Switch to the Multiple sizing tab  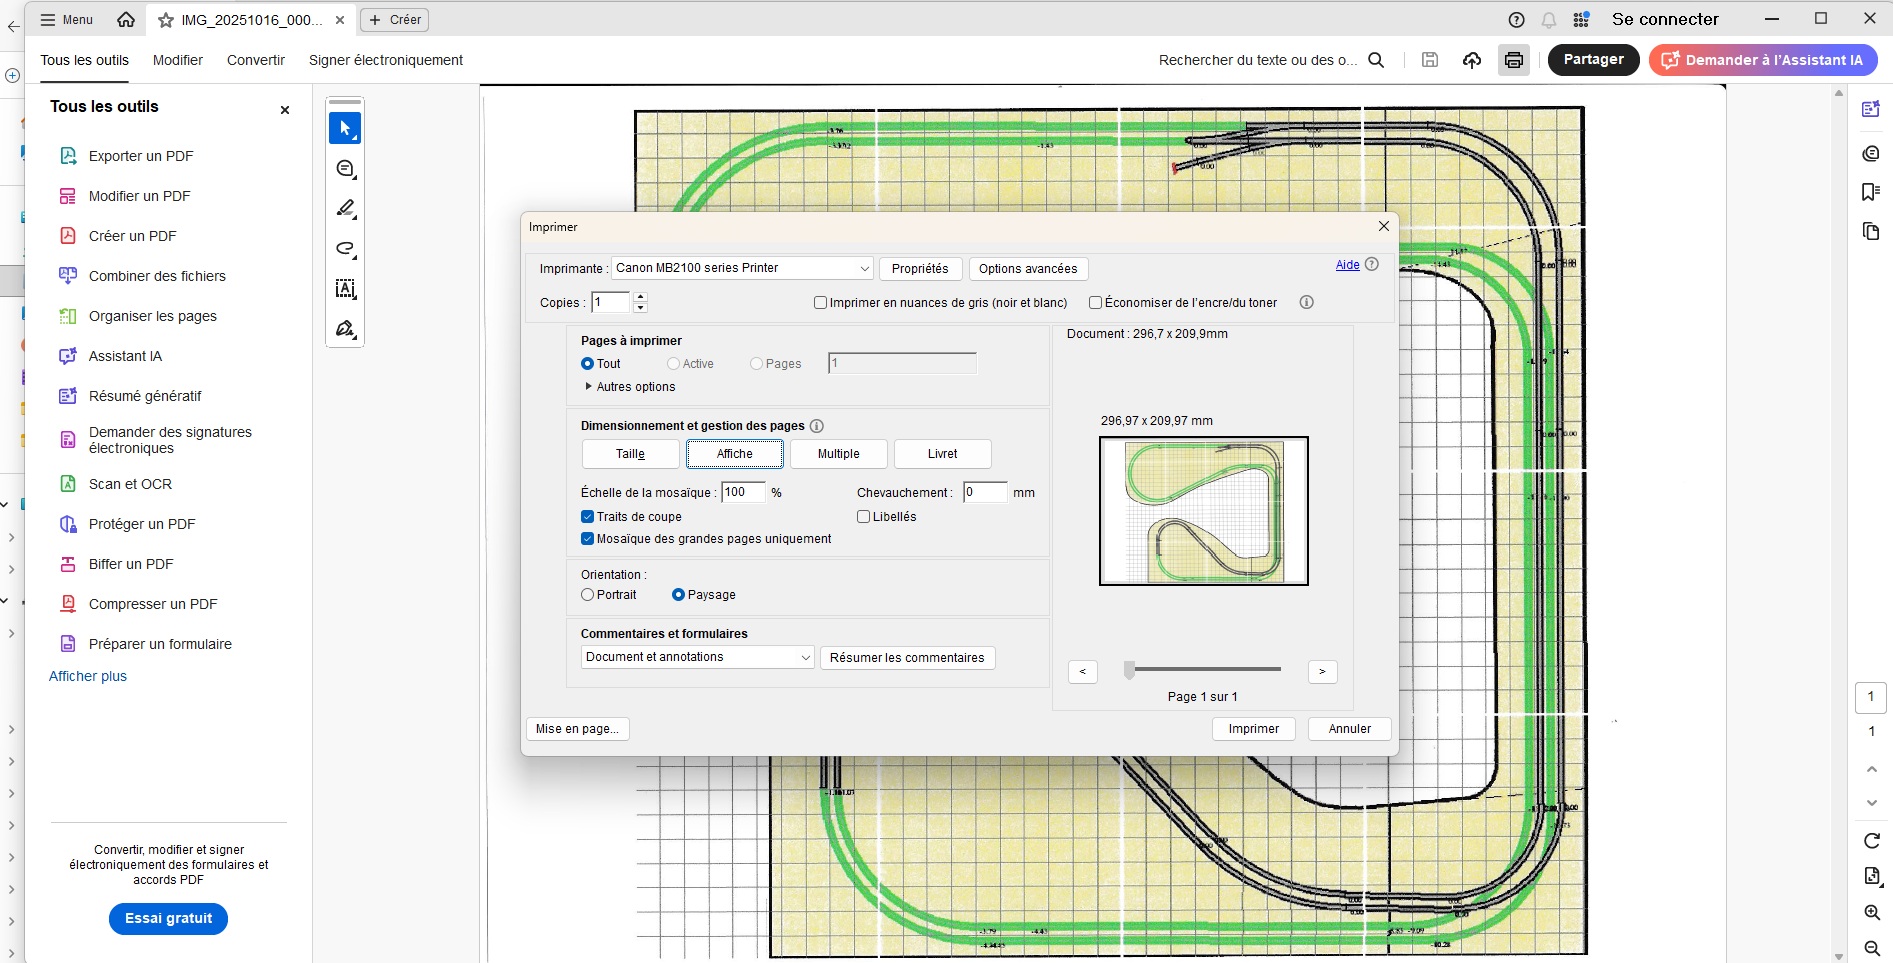coord(838,454)
